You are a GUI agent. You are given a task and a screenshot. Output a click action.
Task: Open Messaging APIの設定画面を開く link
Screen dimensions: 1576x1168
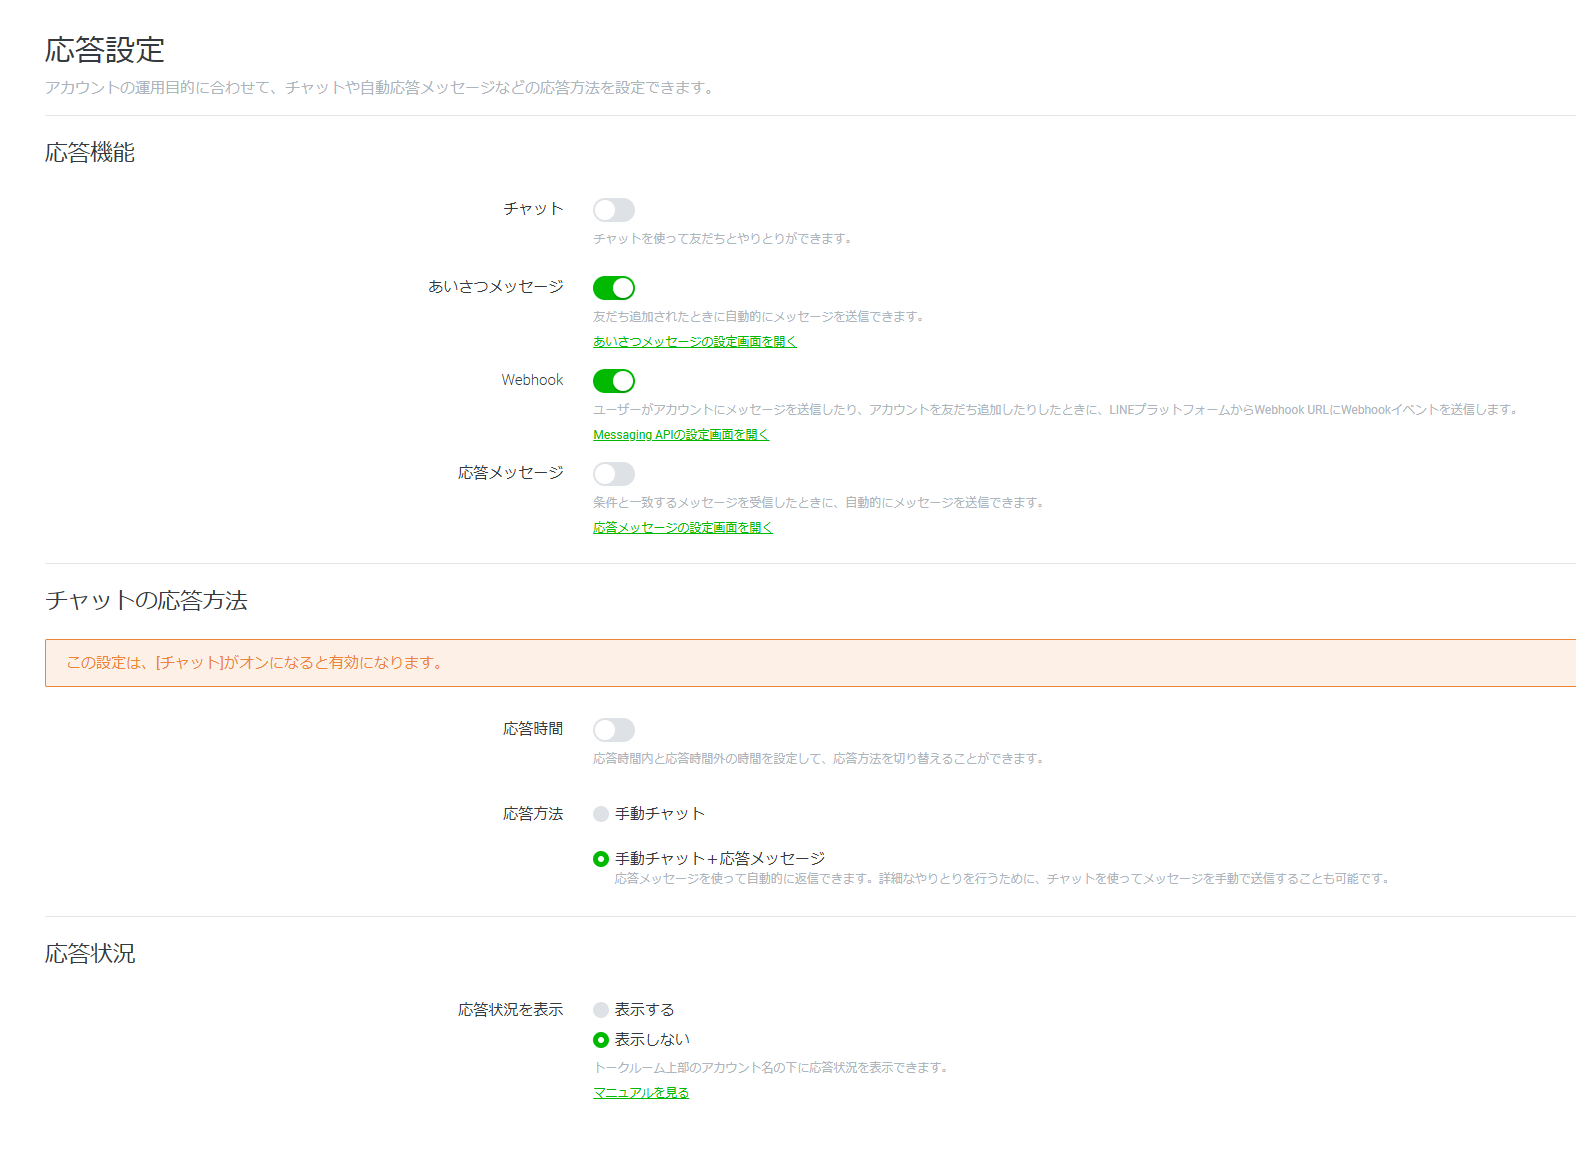coord(681,435)
